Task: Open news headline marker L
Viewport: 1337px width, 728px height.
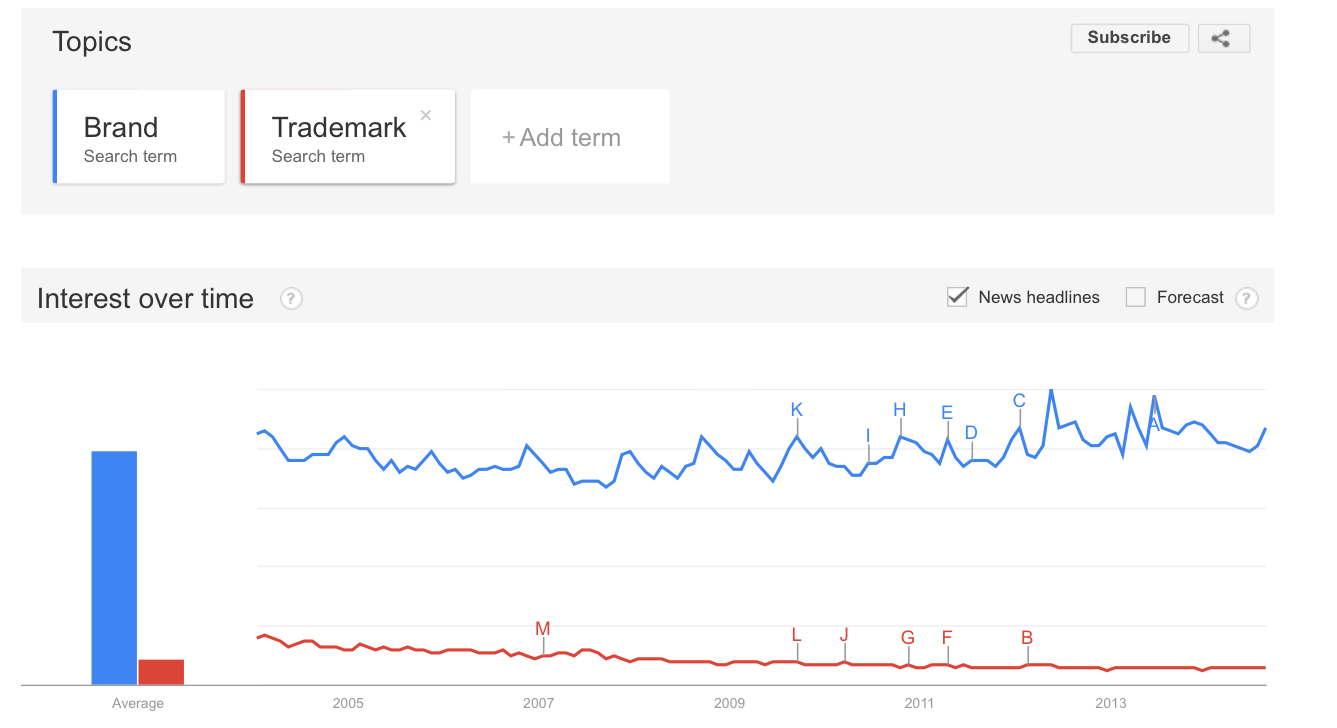Action: [x=797, y=635]
